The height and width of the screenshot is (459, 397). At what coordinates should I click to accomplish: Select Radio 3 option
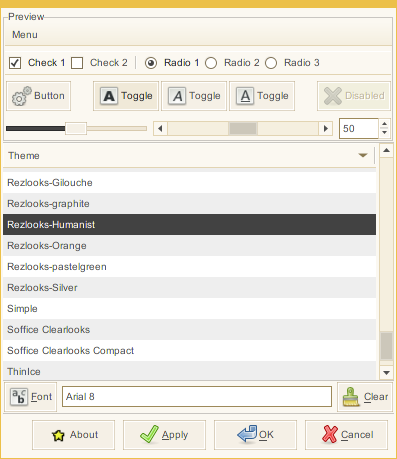(x=271, y=63)
